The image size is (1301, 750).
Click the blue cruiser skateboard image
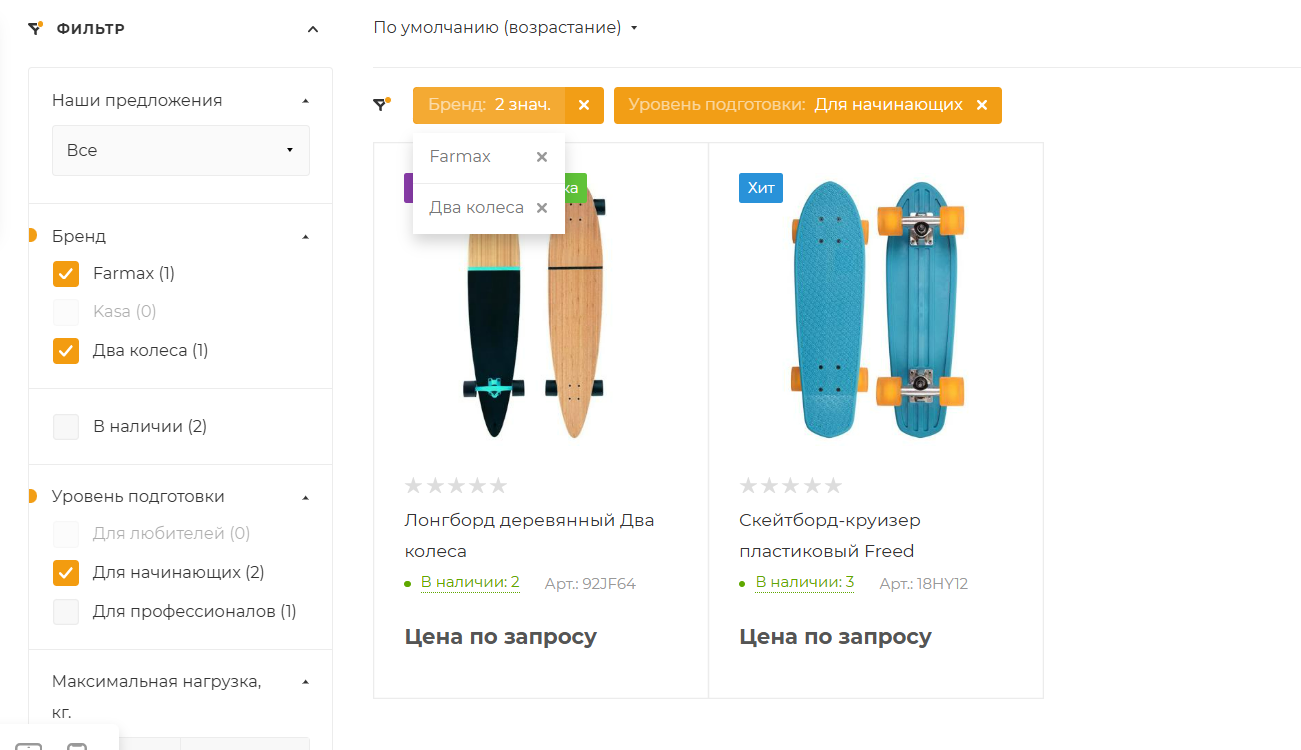(x=877, y=310)
